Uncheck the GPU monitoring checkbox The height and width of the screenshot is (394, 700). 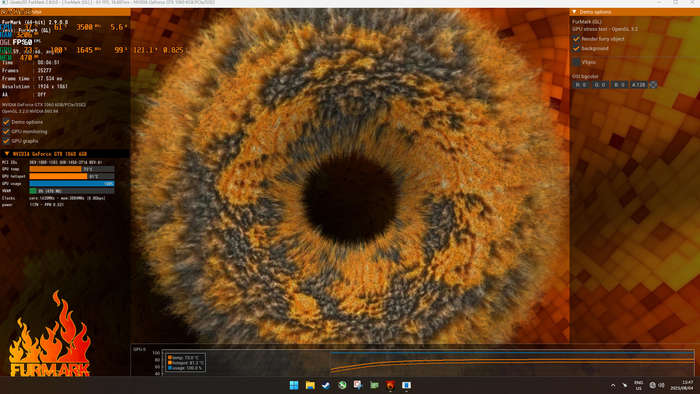click(6, 132)
